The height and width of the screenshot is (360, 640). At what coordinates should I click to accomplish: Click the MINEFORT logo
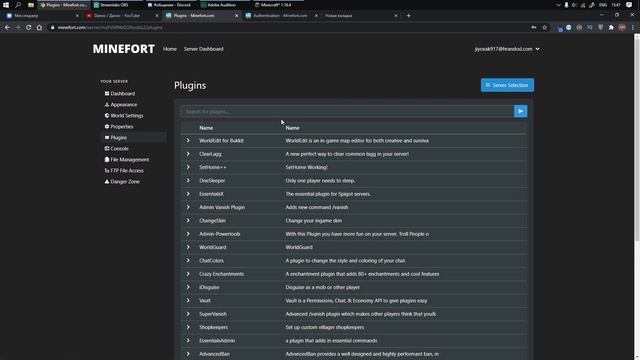(124, 49)
